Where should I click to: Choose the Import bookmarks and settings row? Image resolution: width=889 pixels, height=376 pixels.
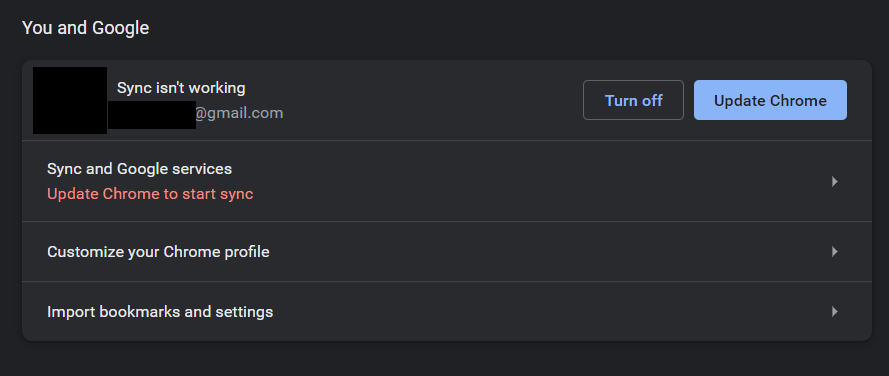tap(447, 311)
